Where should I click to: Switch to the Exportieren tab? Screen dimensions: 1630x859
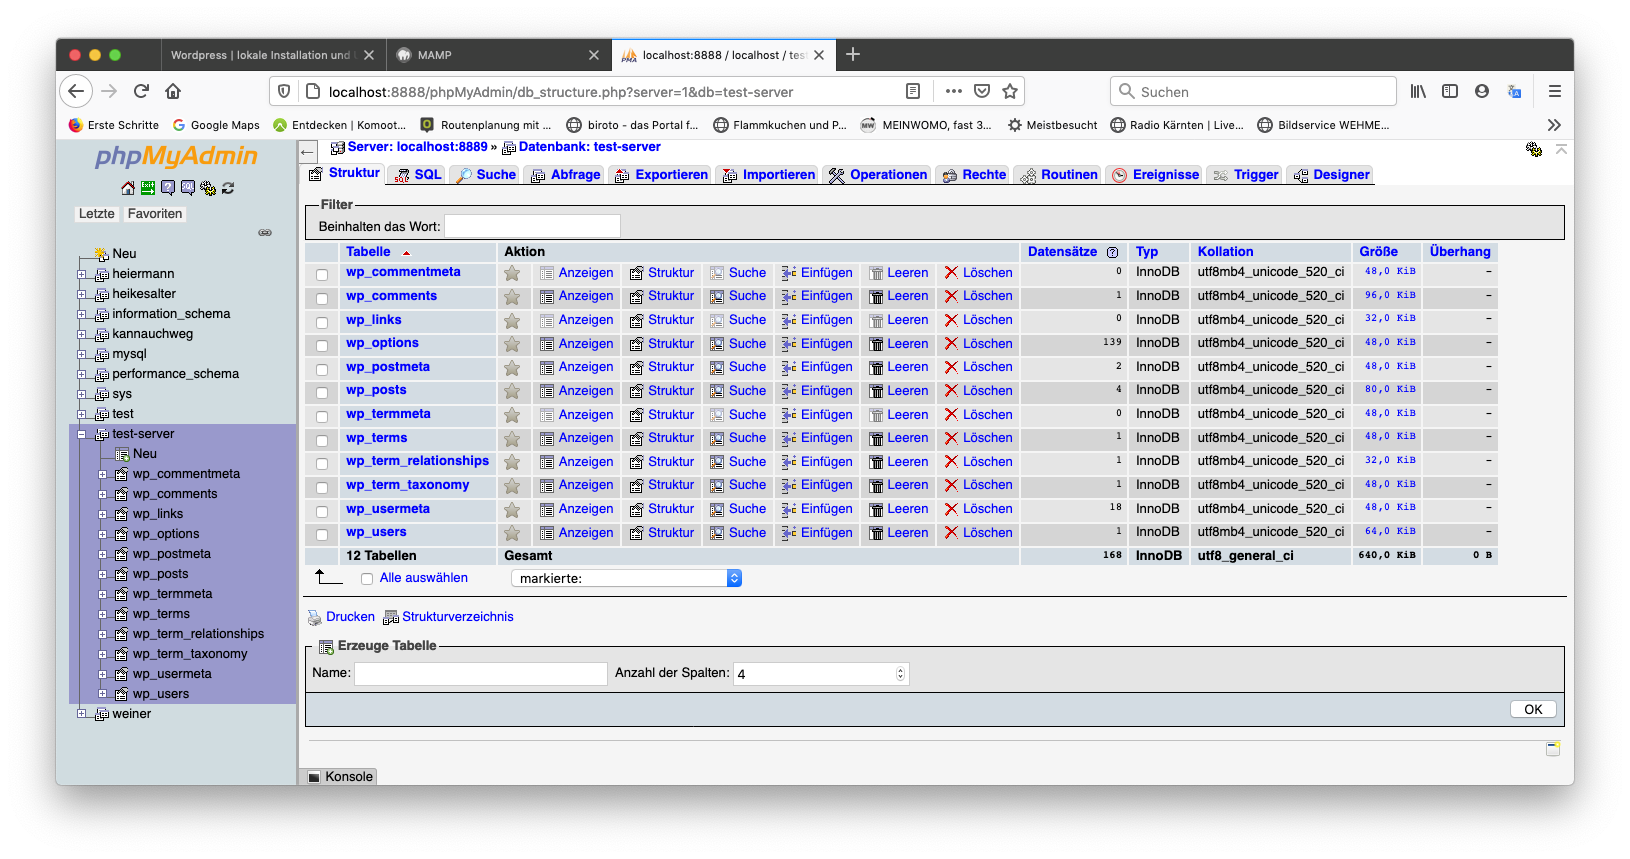click(x=661, y=175)
